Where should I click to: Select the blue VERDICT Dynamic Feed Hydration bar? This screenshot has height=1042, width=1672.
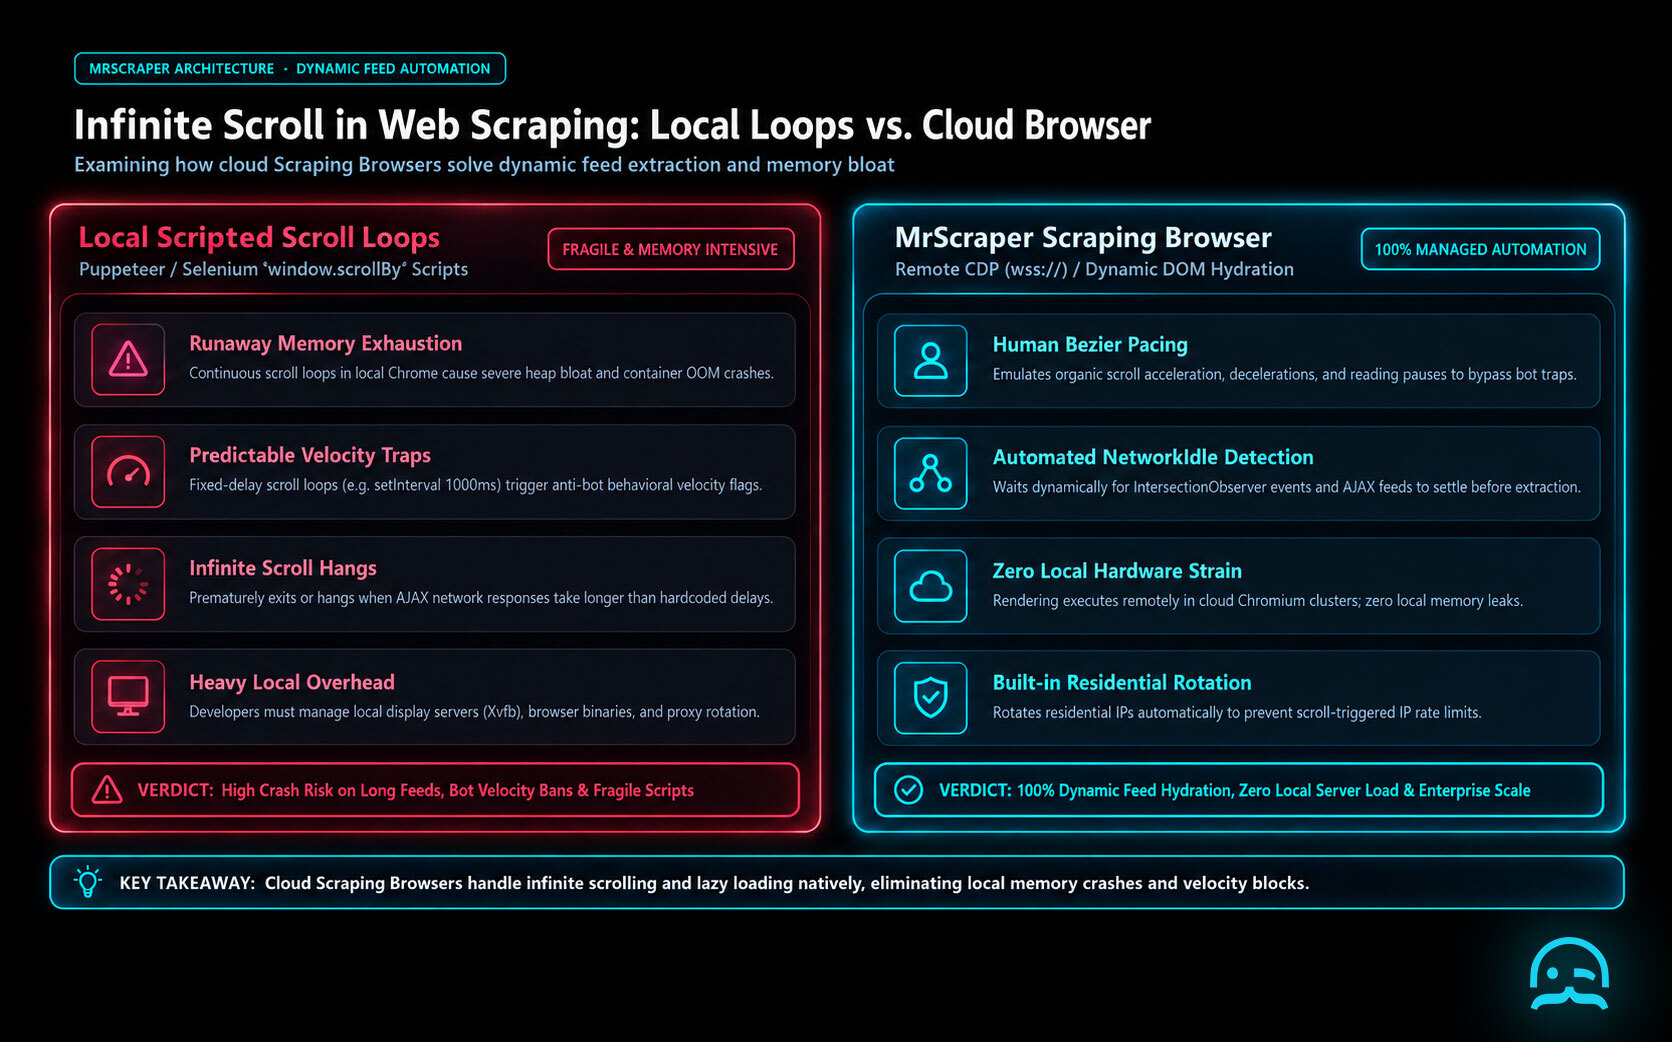(1238, 790)
